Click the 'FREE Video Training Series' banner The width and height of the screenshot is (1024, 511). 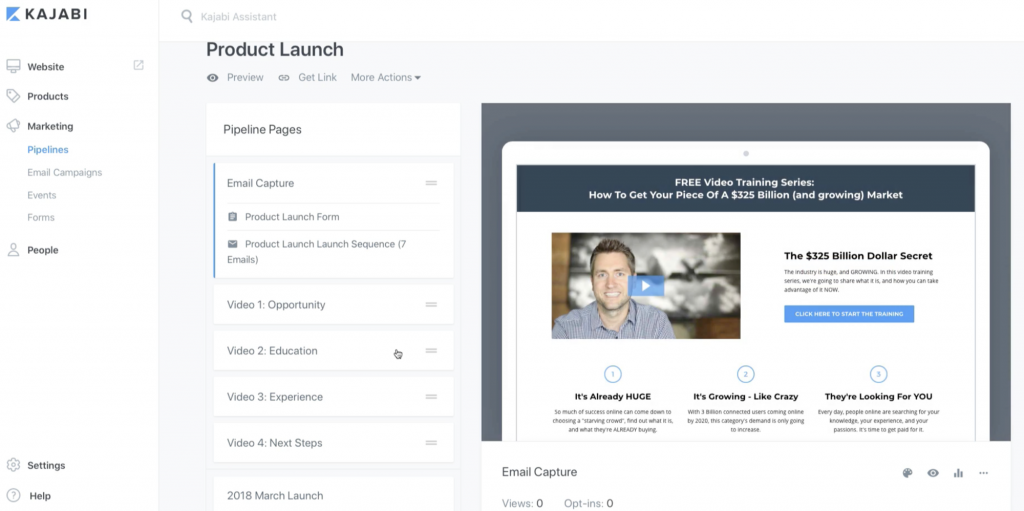click(746, 188)
